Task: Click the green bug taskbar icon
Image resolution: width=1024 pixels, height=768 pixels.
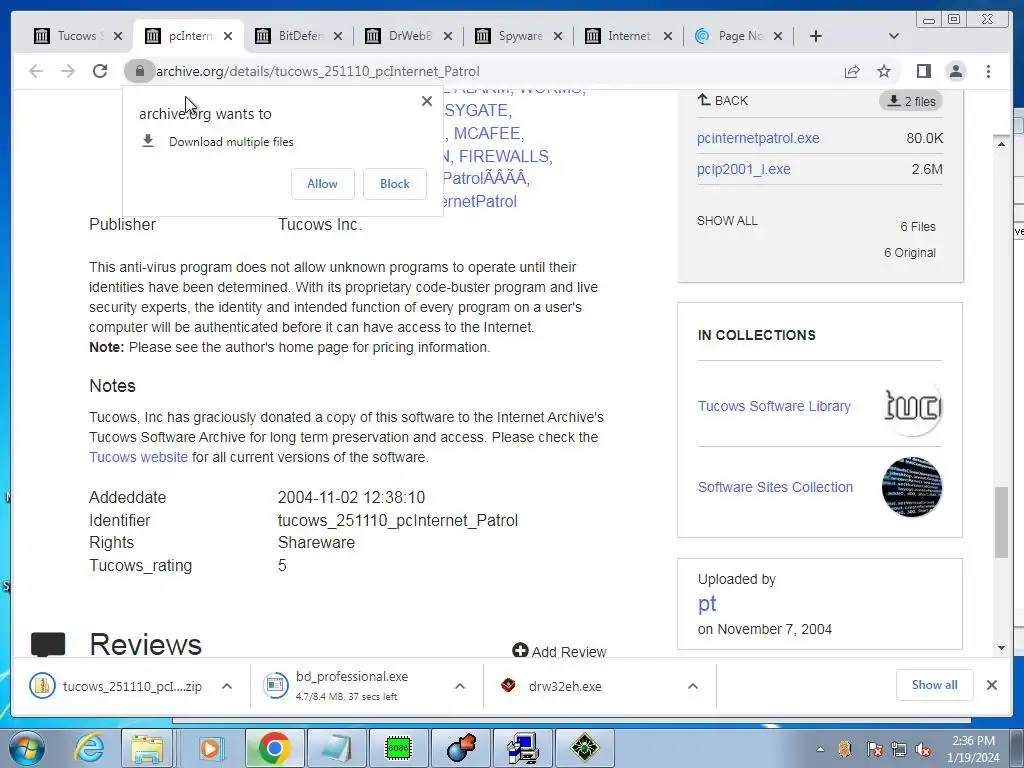Action: pyautogui.click(x=584, y=748)
